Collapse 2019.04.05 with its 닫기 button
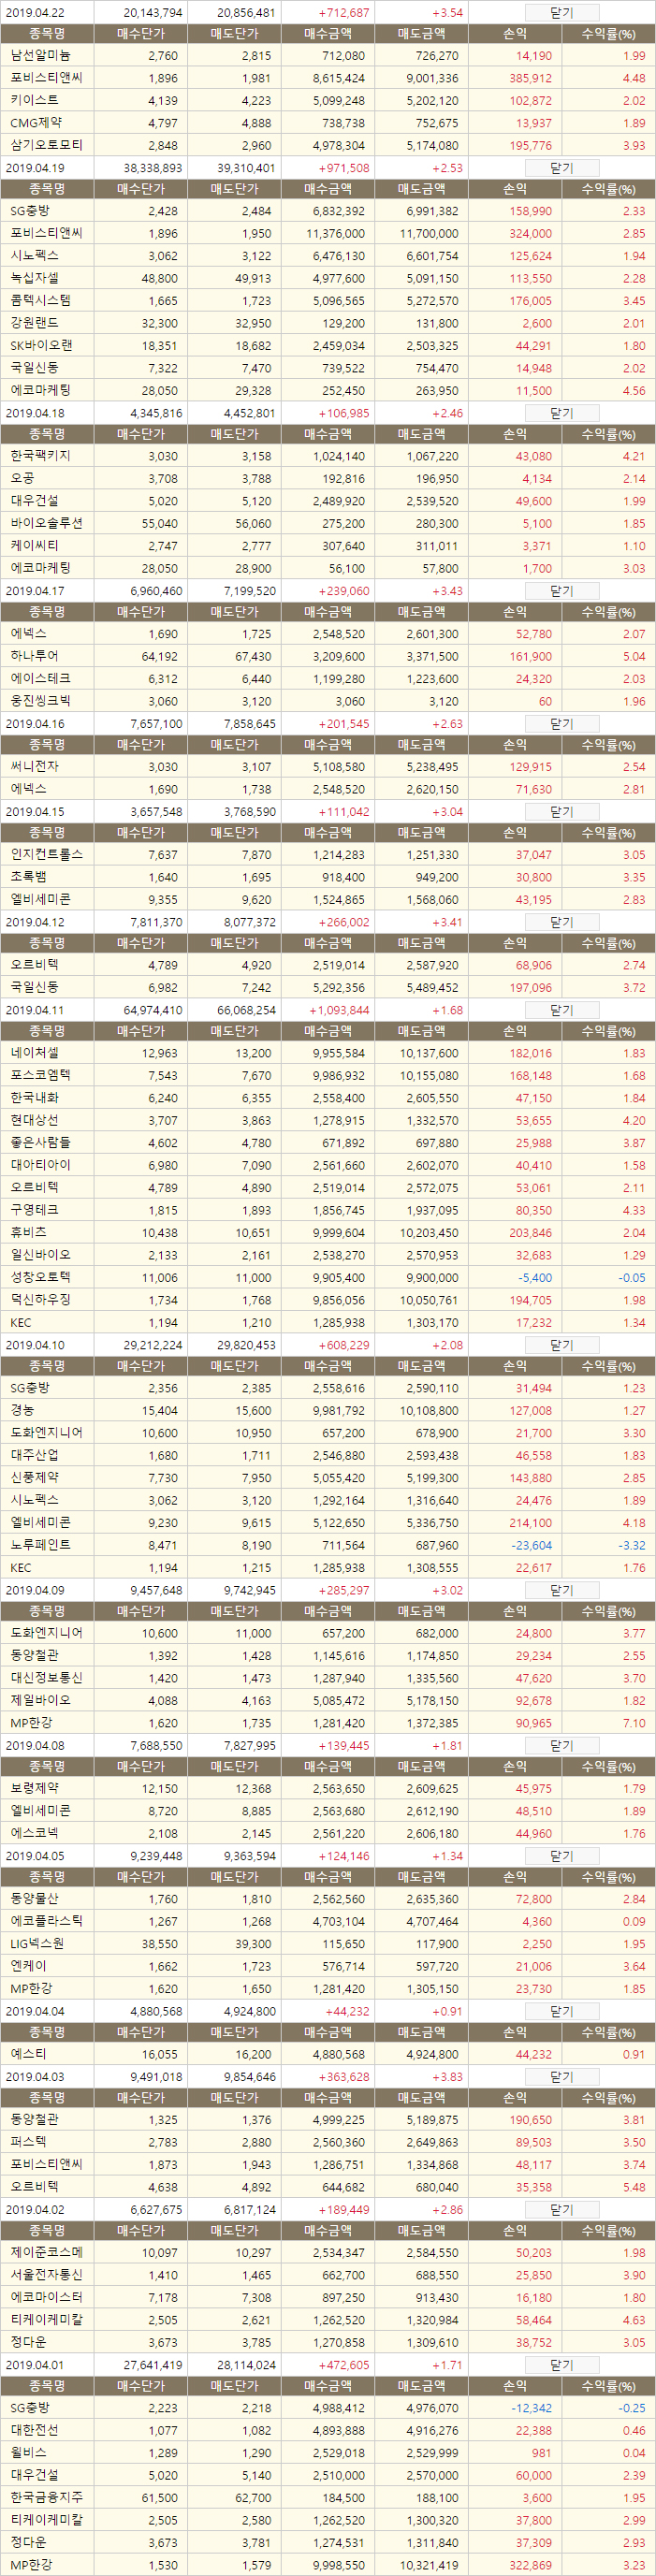 (x=562, y=1856)
